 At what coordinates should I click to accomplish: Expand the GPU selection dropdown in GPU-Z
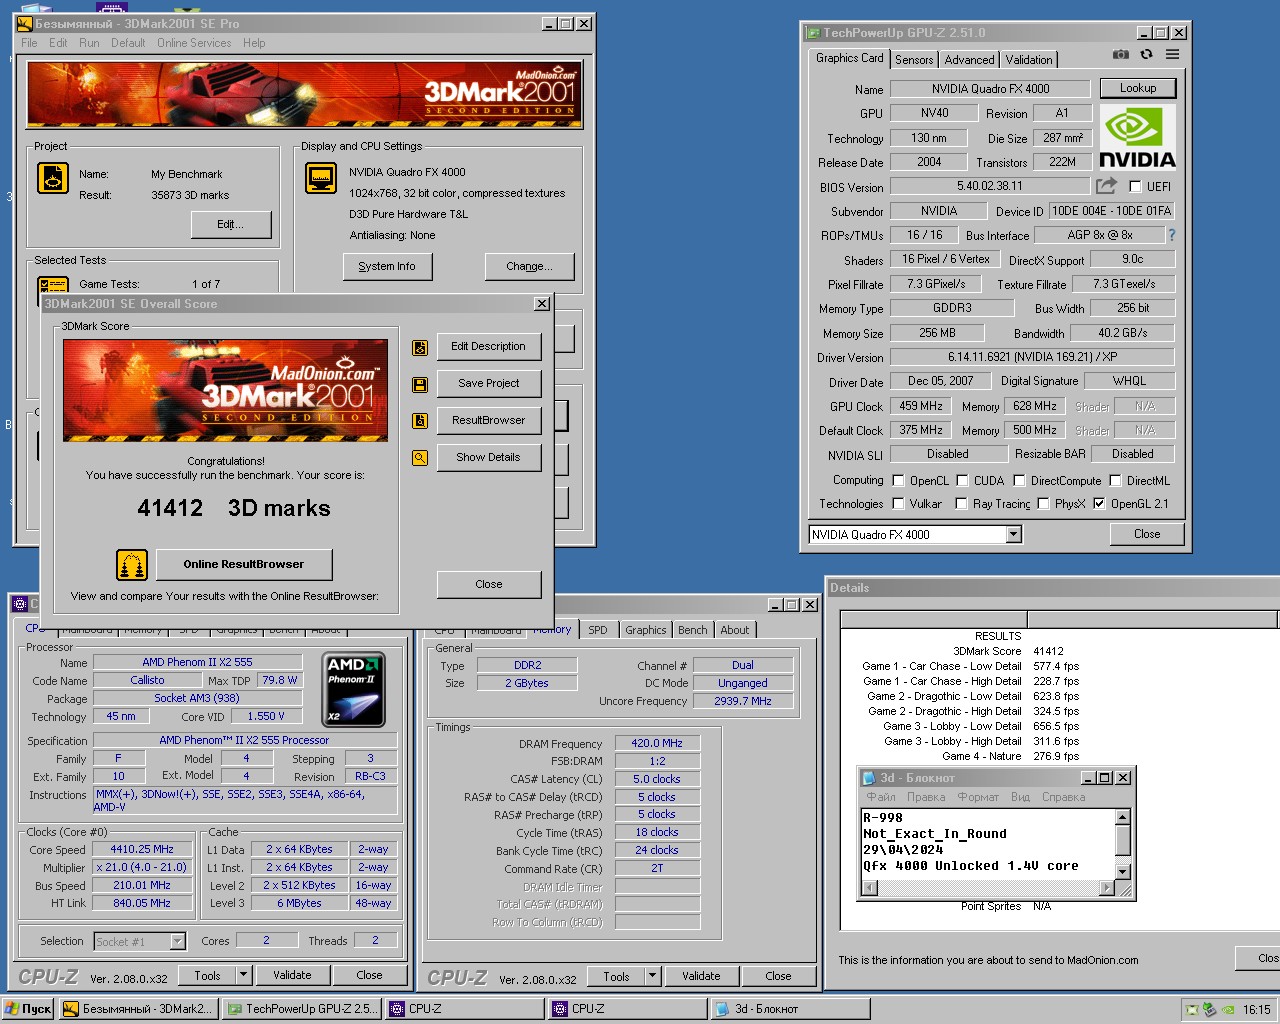coord(1013,535)
